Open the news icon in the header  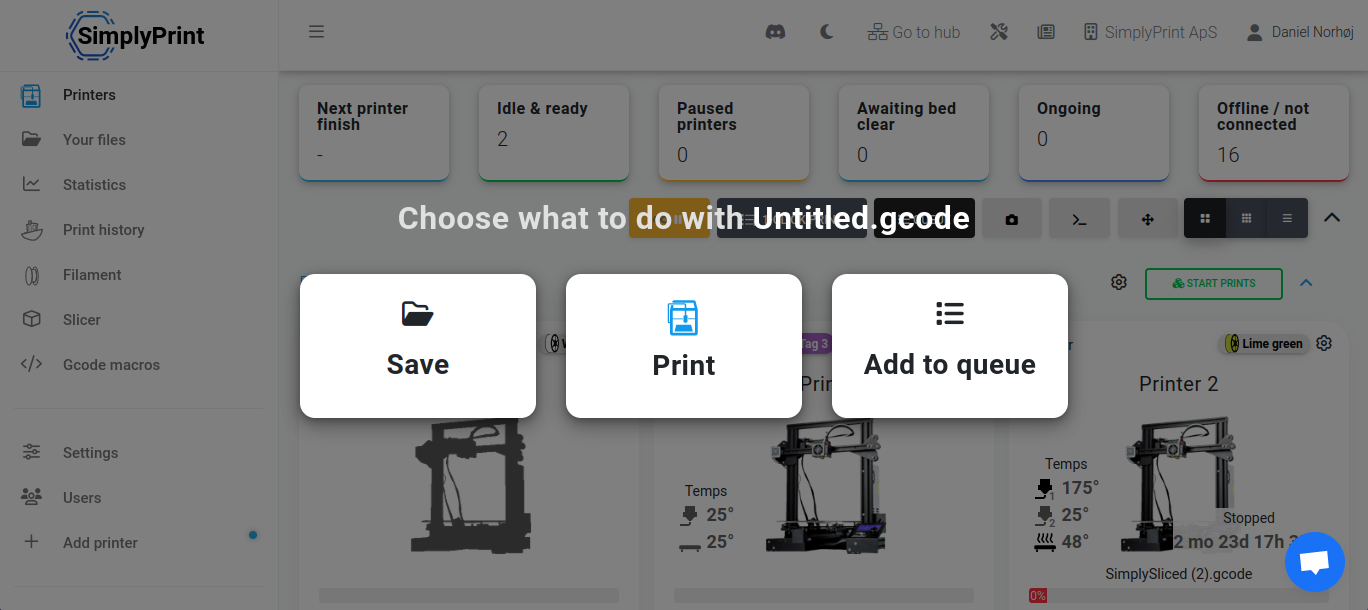tap(1046, 32)
